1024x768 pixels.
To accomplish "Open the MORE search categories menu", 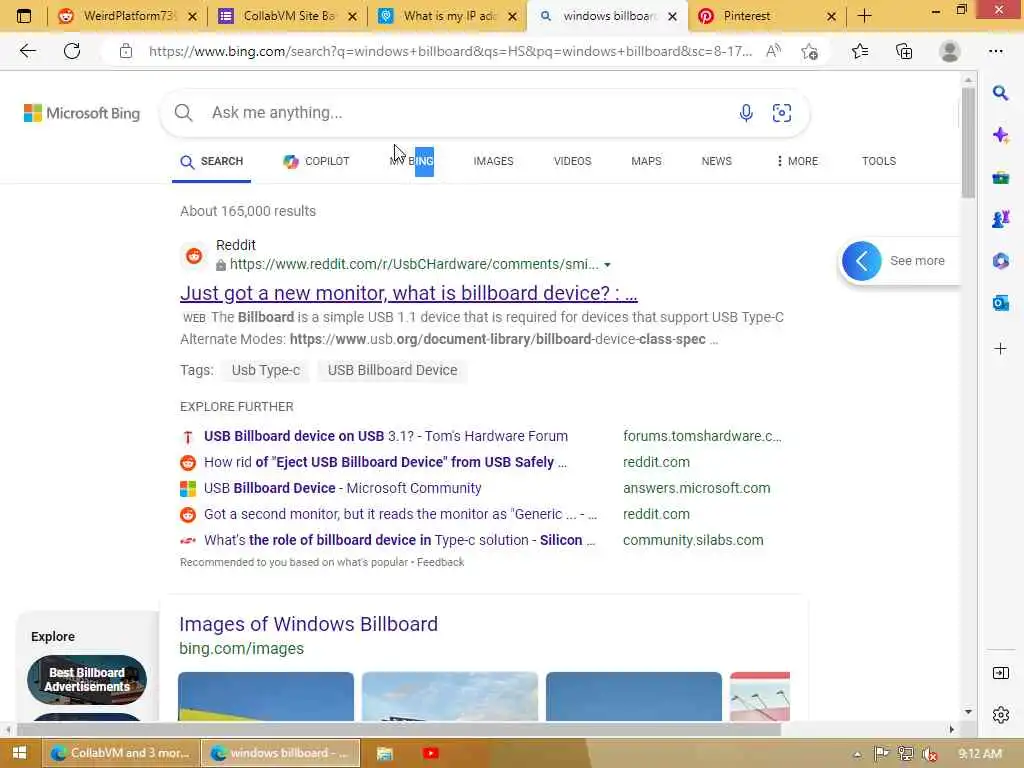I will [x=797, y=161].
